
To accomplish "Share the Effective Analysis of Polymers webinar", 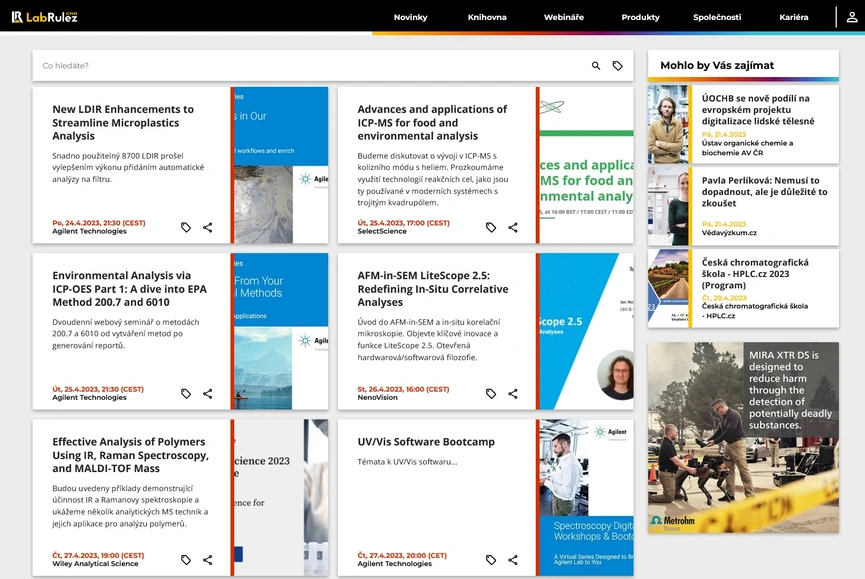I will pyautogui.click(x=207, y=560).
